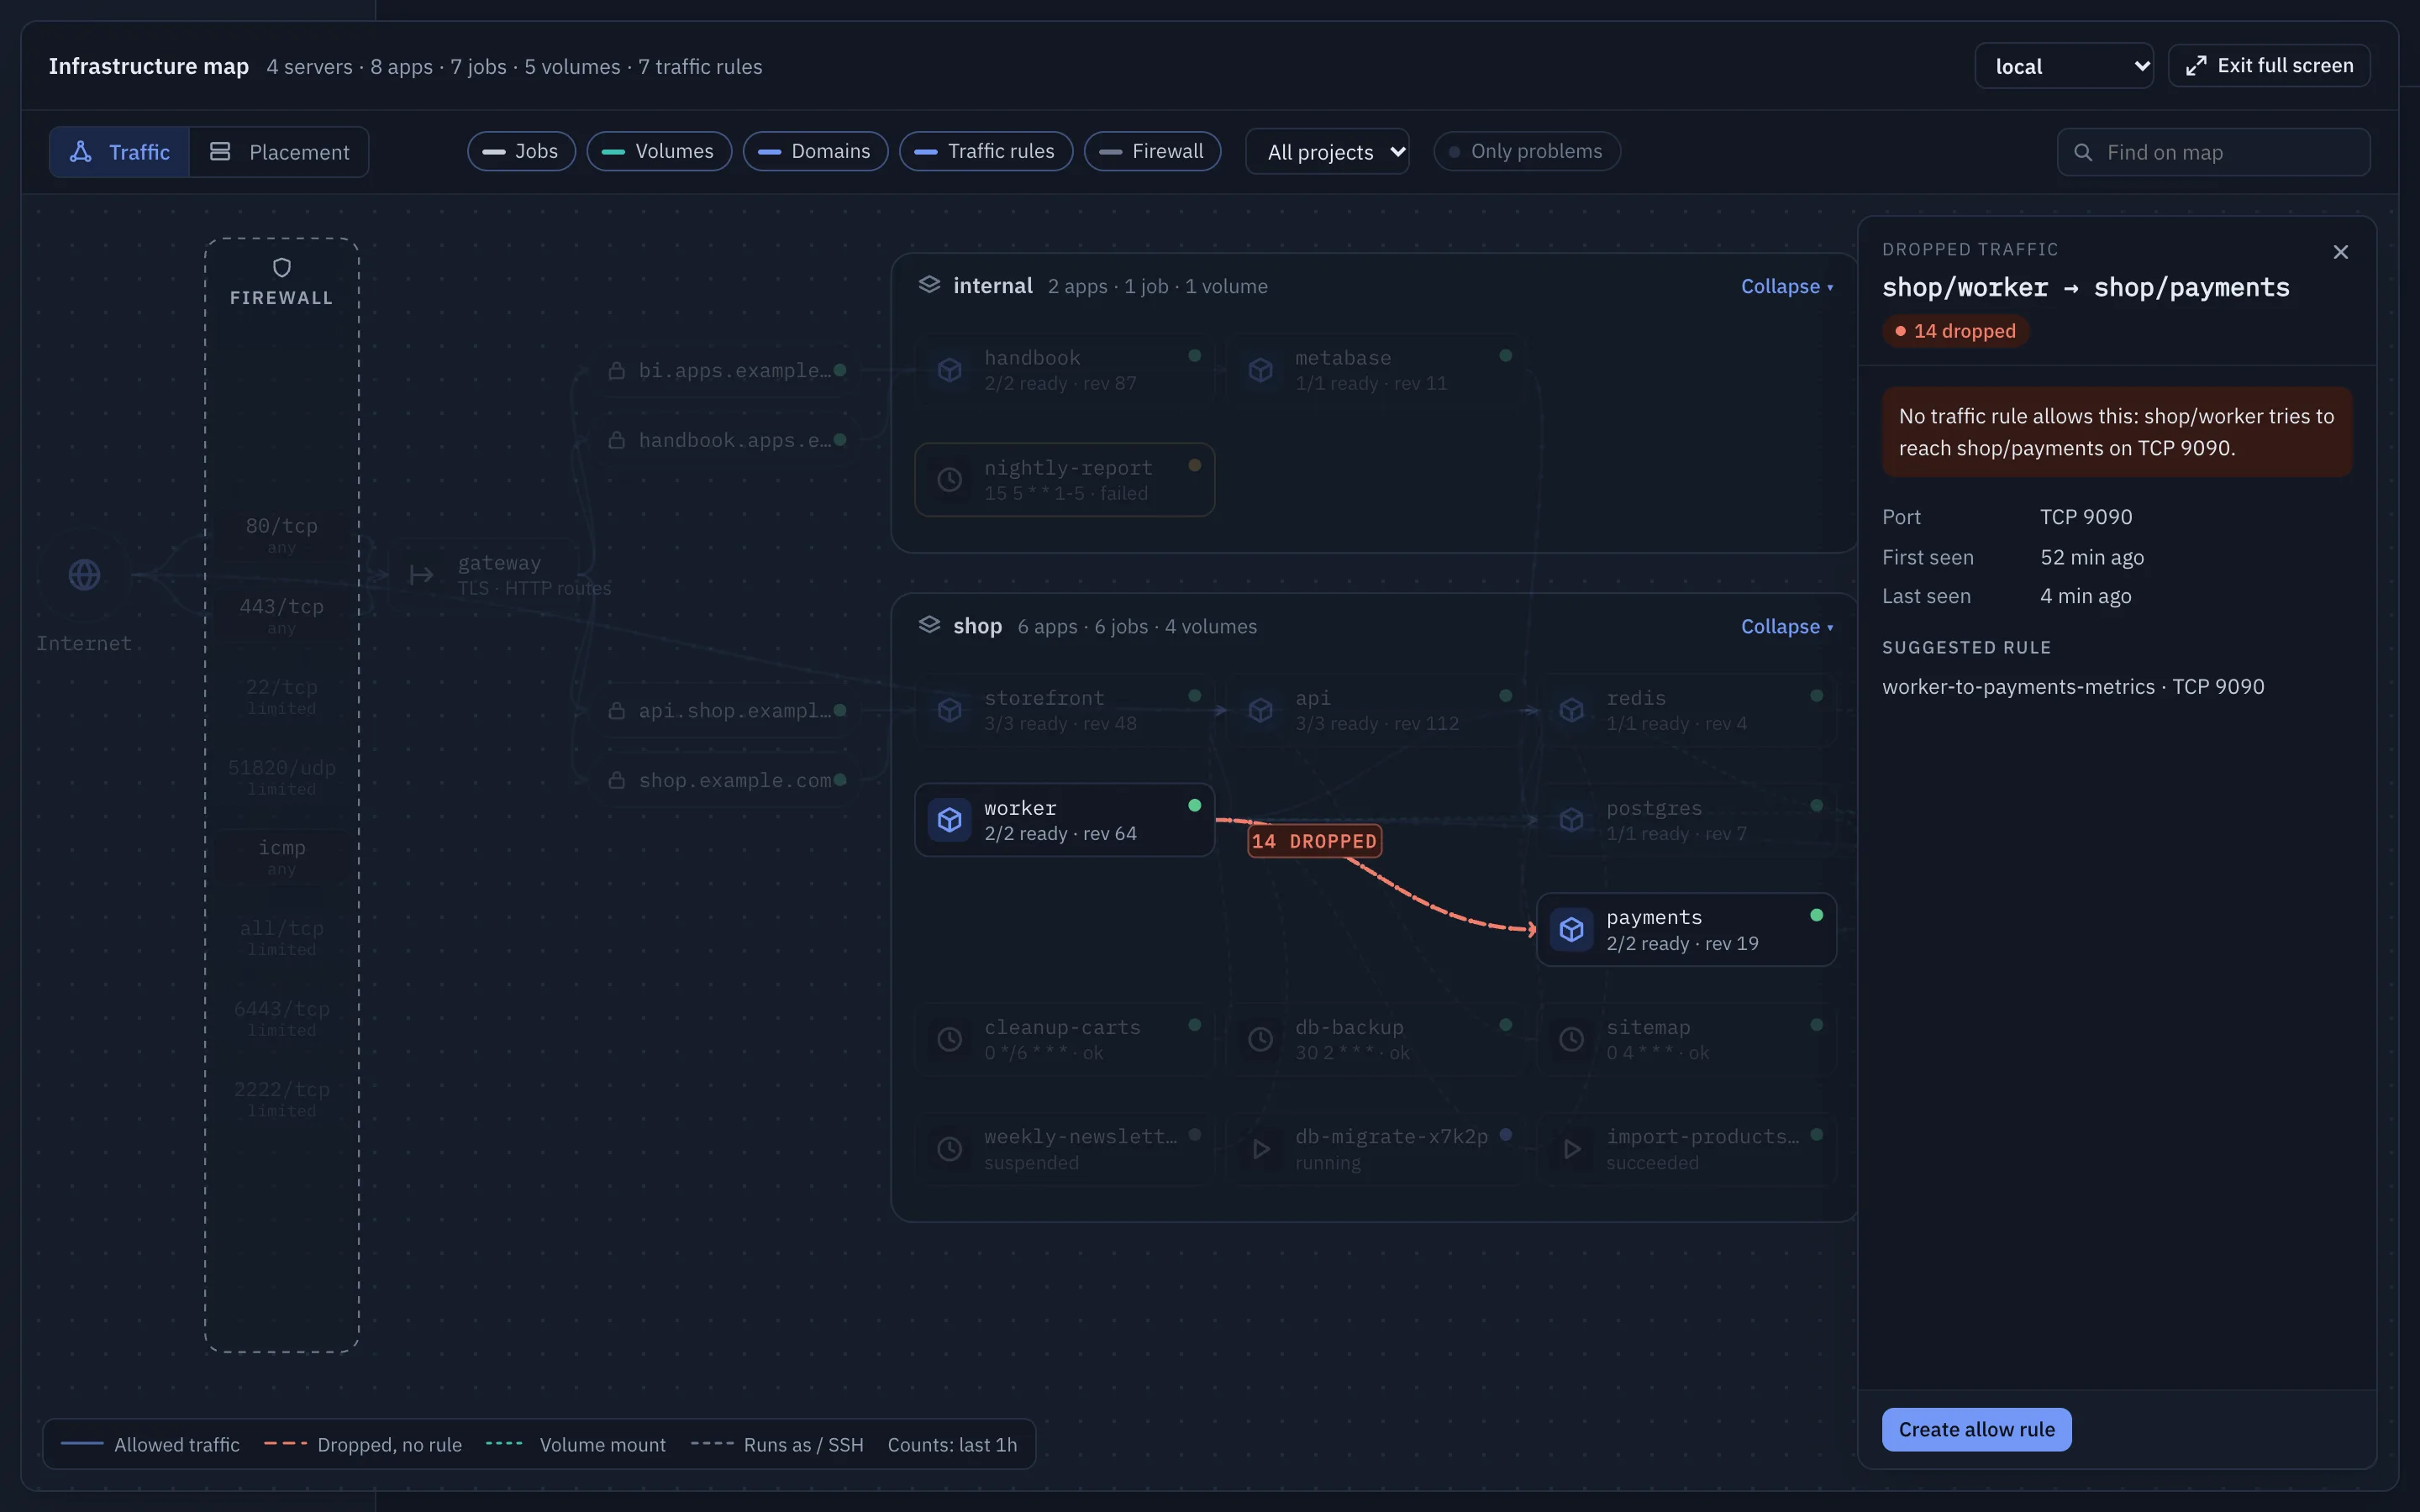Click the 14 dropped badge in panel

click(1955, 331)
